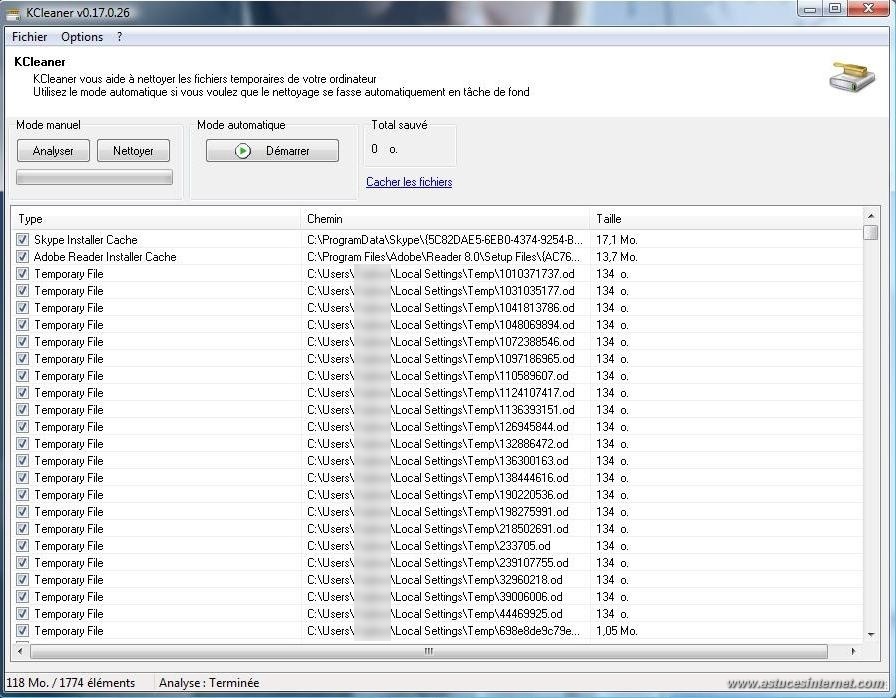Click path ending Temp\1136393151.od
Image resolution: width=896 pixels, height=698 pixels.
[441, 410]
